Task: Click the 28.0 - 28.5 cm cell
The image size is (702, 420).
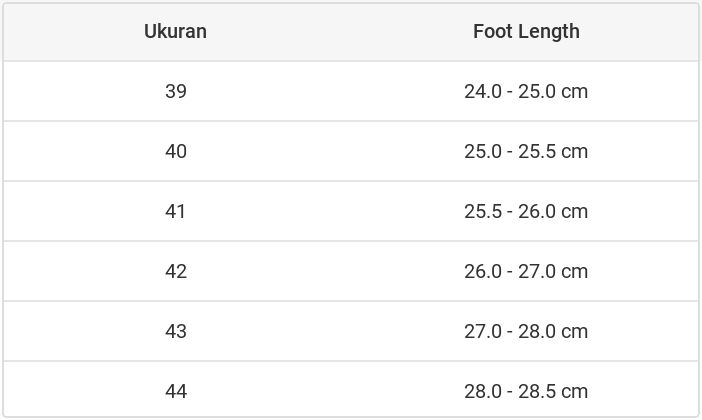Action: 526,391
